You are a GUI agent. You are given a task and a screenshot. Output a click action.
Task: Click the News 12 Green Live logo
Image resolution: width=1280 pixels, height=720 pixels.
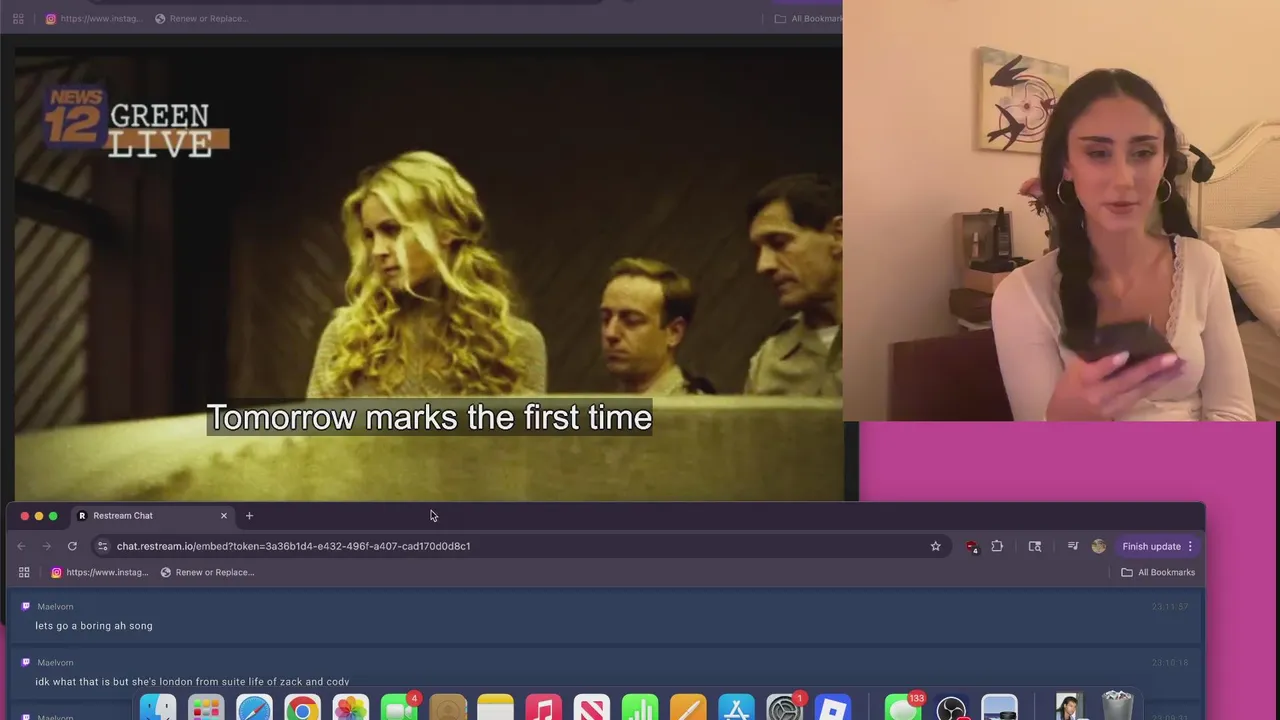pyautogui.click(x=137, y=123)
